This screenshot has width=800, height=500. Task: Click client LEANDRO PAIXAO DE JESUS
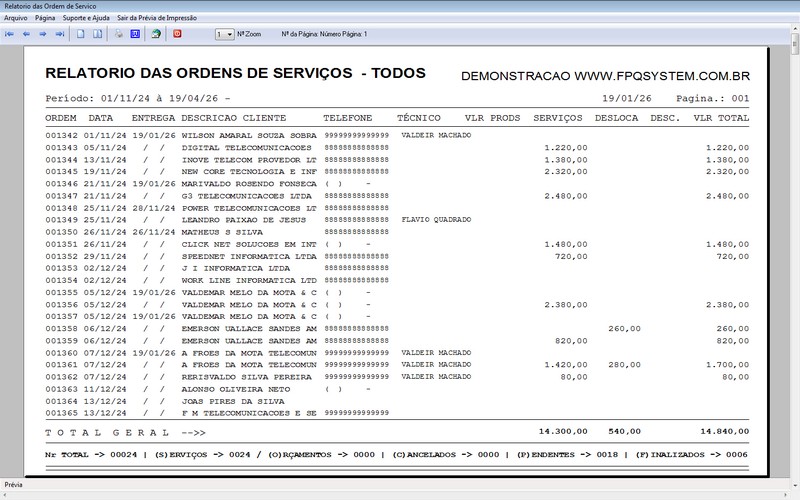244,220
